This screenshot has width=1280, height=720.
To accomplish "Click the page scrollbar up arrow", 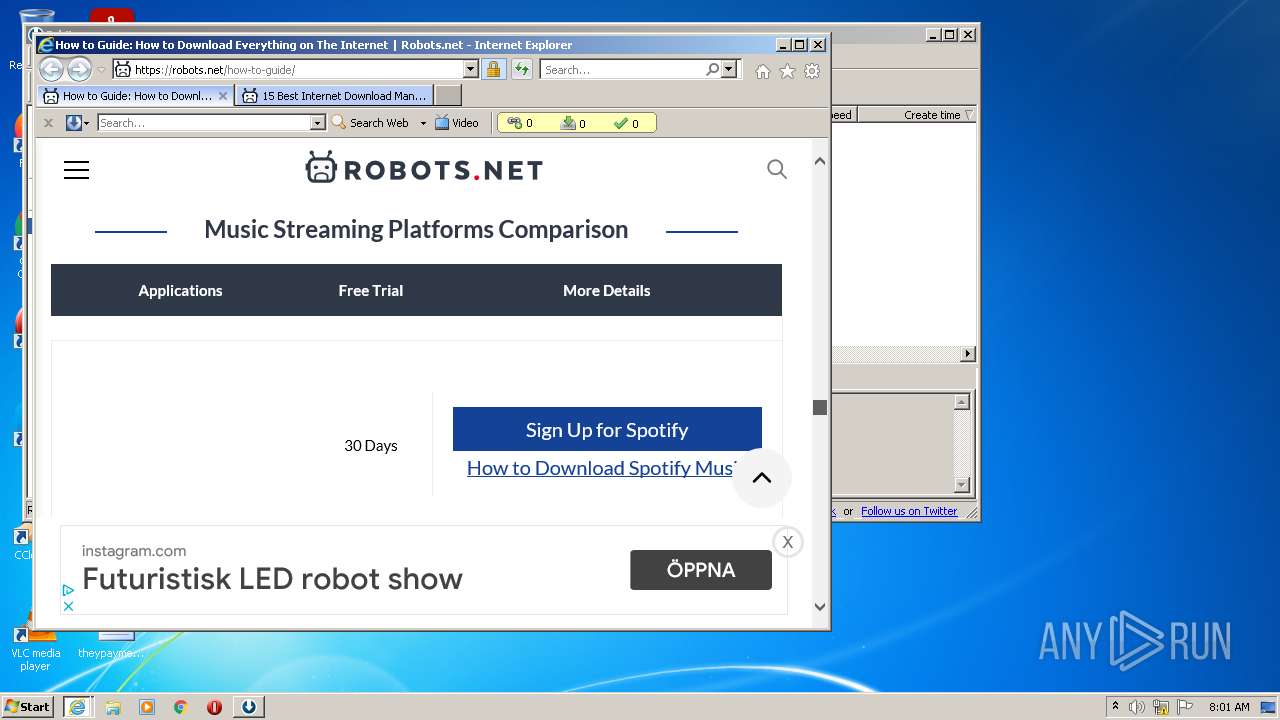I will pyautogui.click(x=820, y=161).
